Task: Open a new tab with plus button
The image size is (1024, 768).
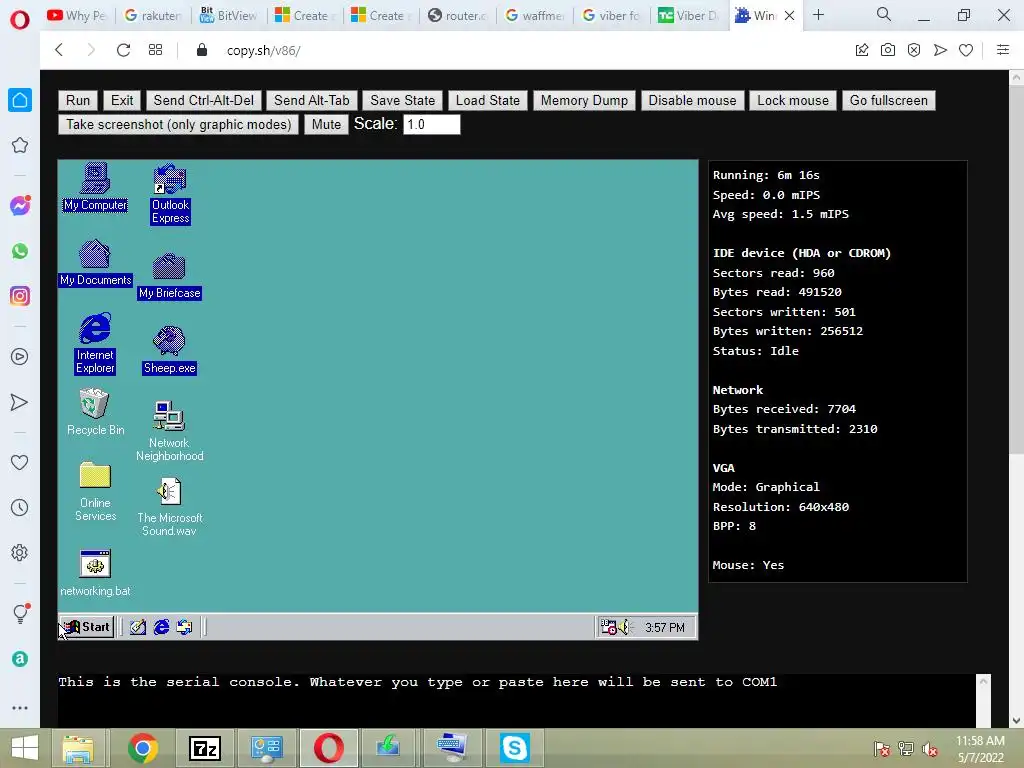Action: coord(818,15)
